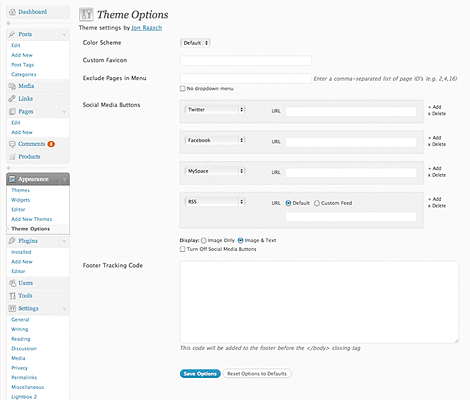Click Delete next to Facebook row

[x=437, y=144]
